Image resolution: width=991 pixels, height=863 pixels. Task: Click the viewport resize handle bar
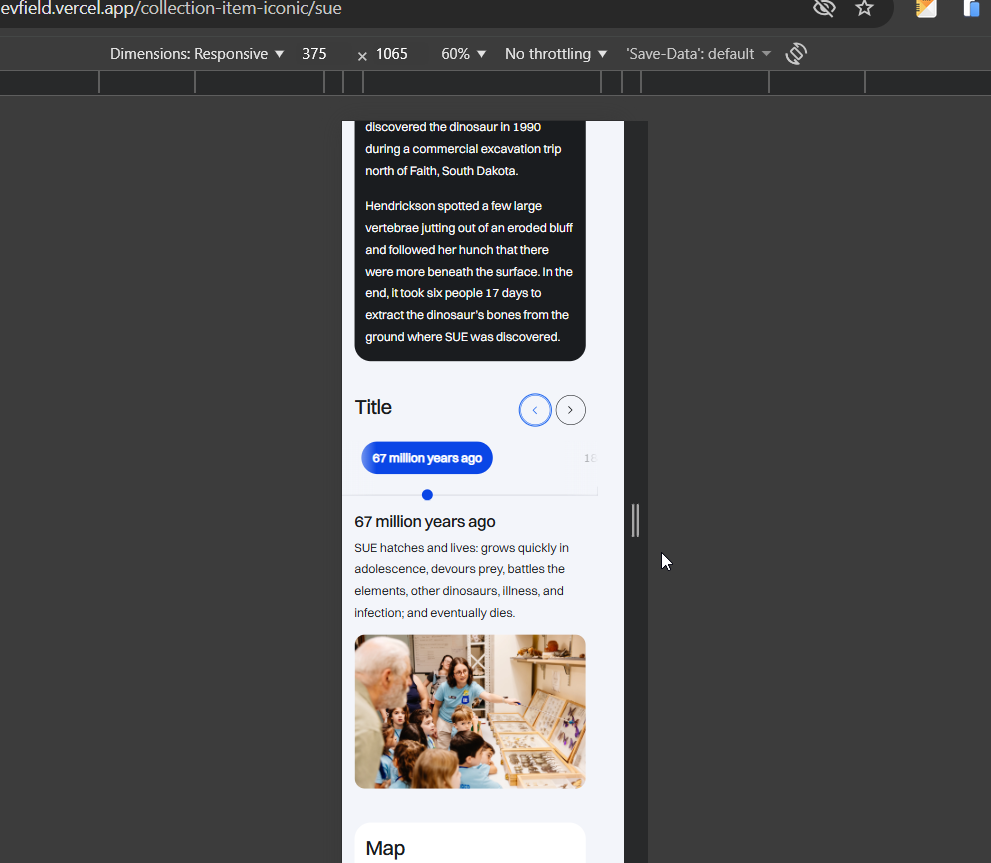[x=636, y=520]
